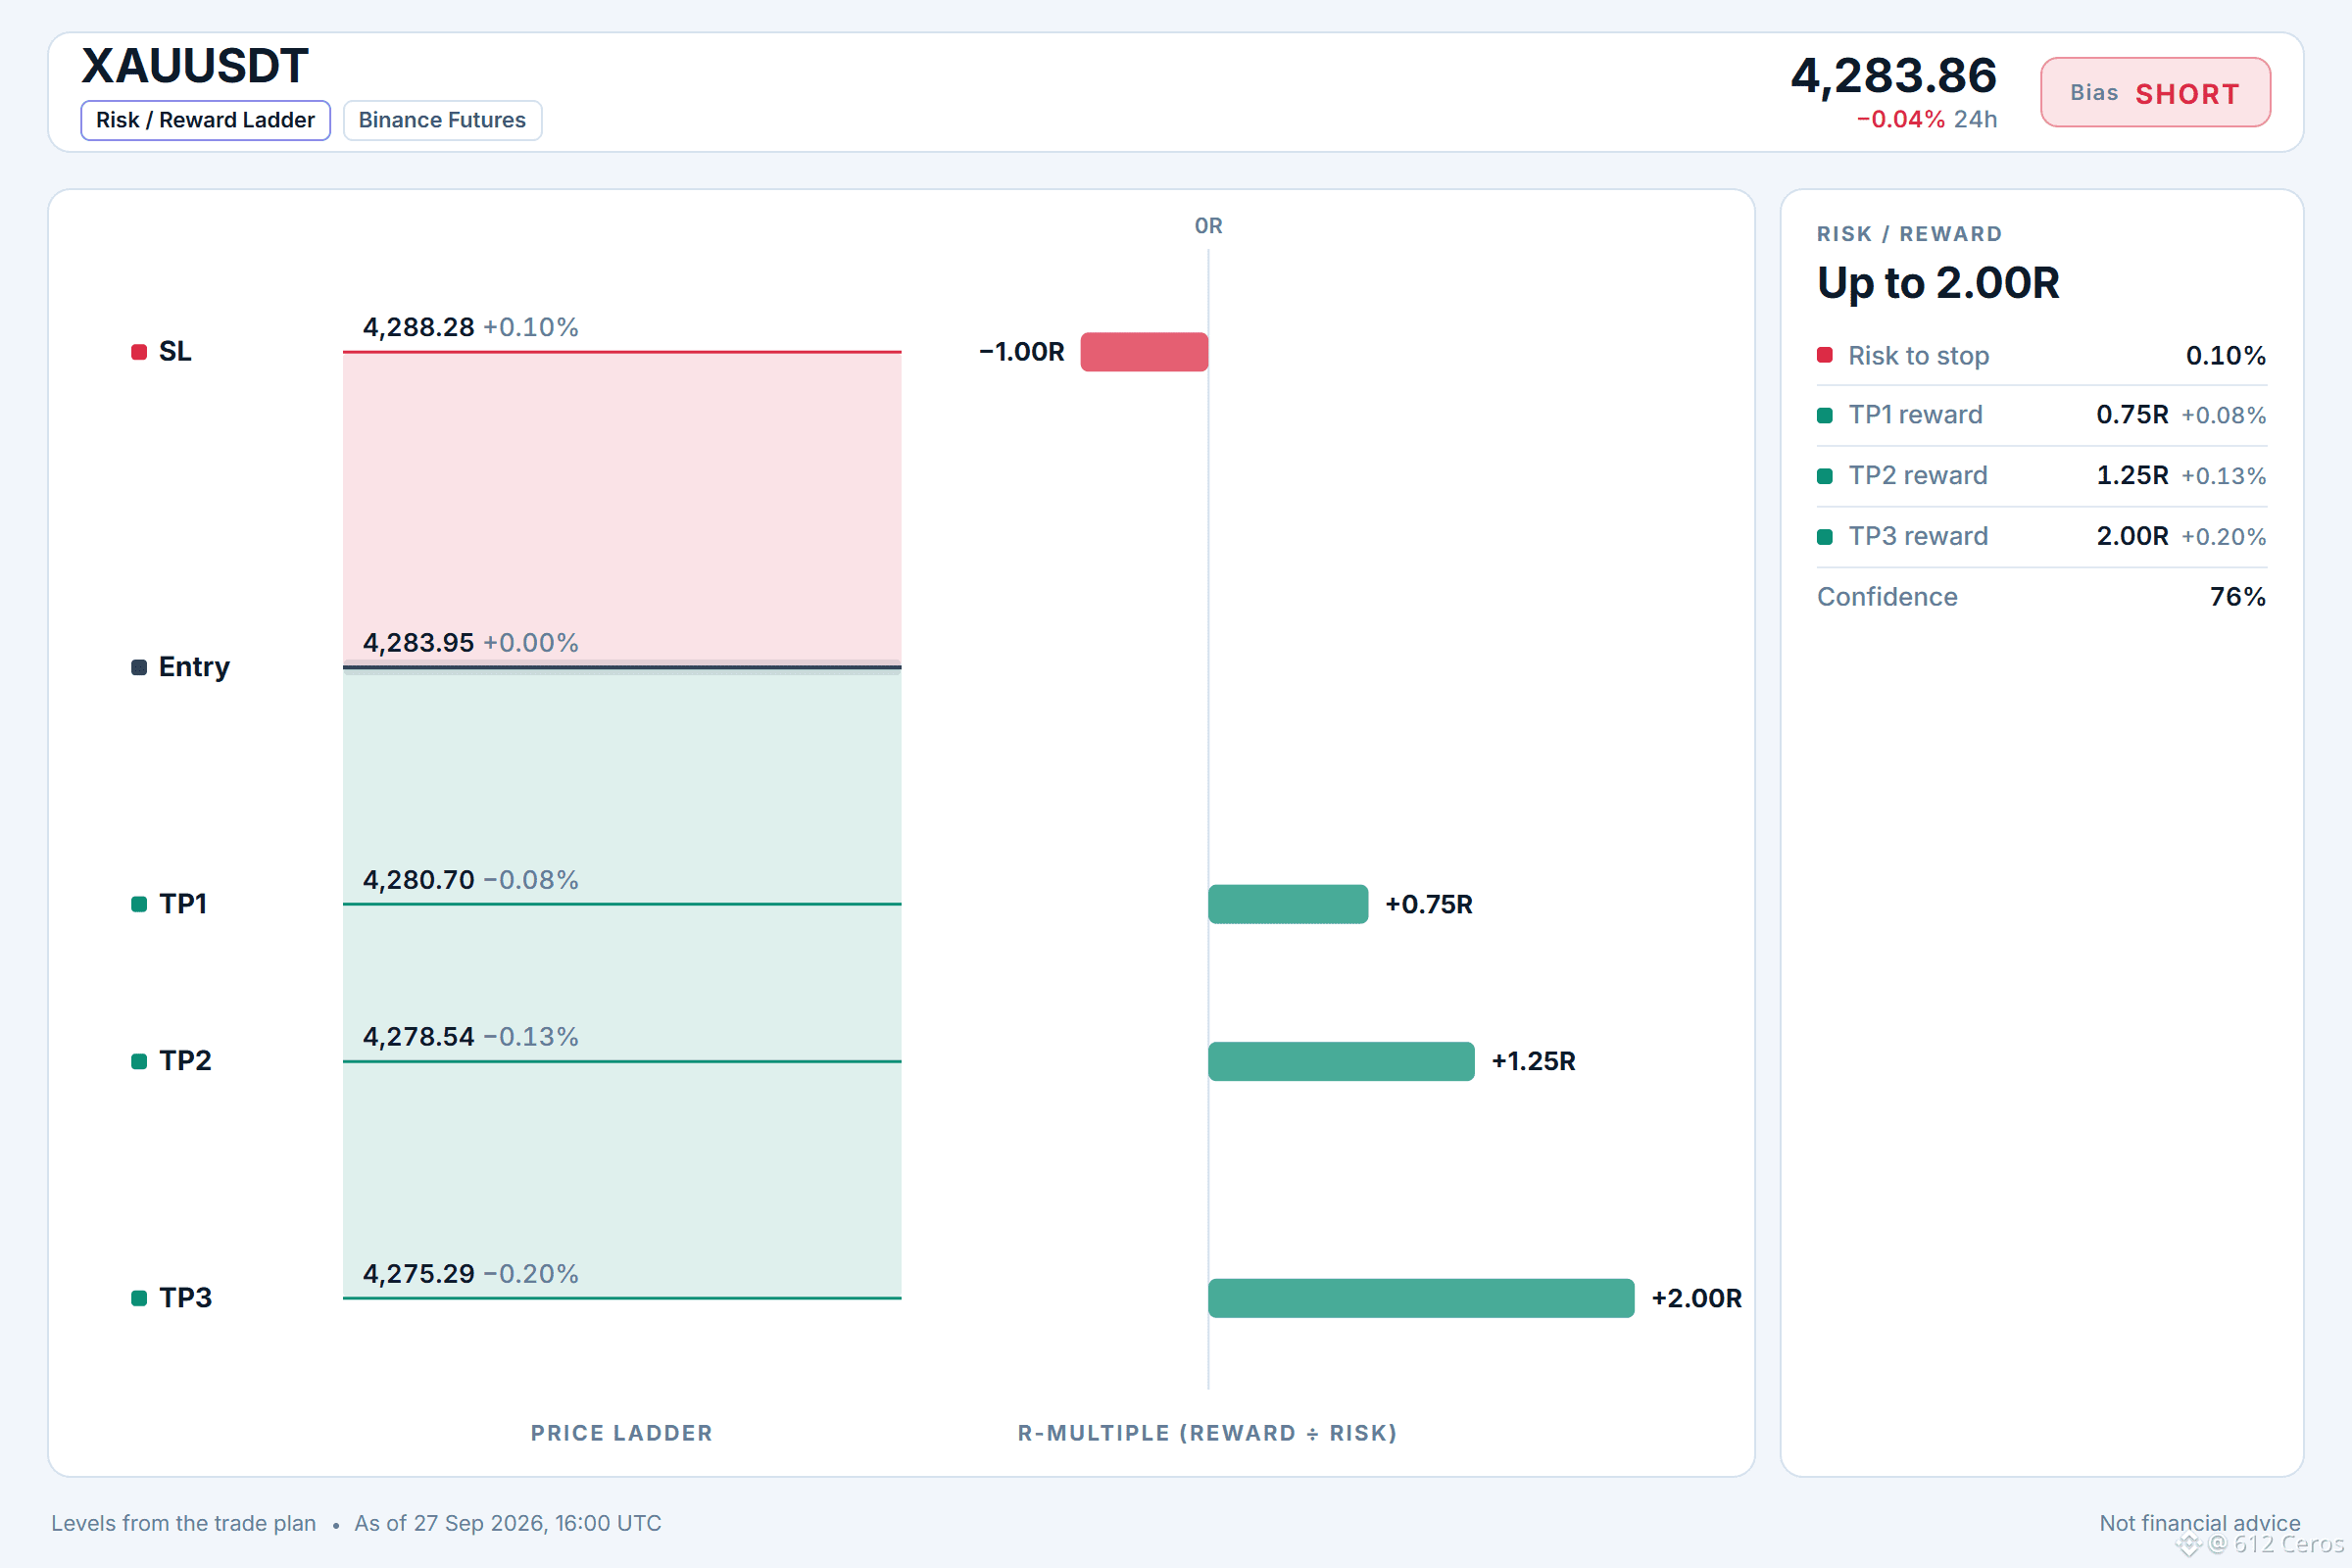
Task: Click the XAUUSDT symbol title
Action: pyautogui.click(x=195, y=66)
